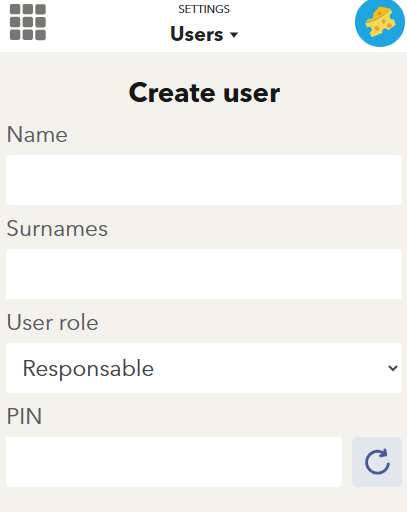Click the PIN field label
This screenshot has height=512, width=407.
[x=24, y=416]
